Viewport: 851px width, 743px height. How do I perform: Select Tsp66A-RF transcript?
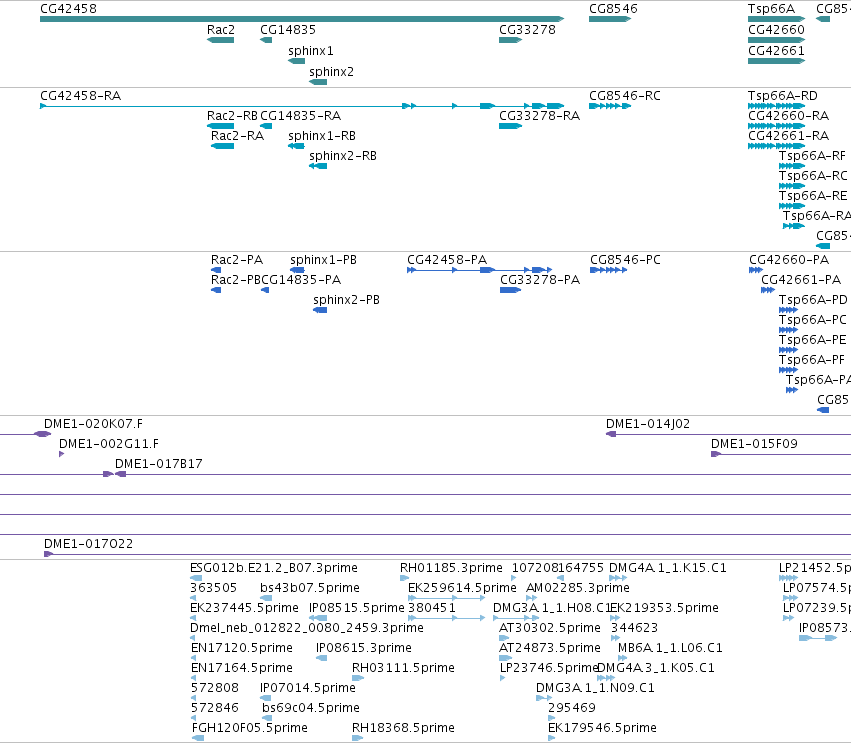(792, 166)
